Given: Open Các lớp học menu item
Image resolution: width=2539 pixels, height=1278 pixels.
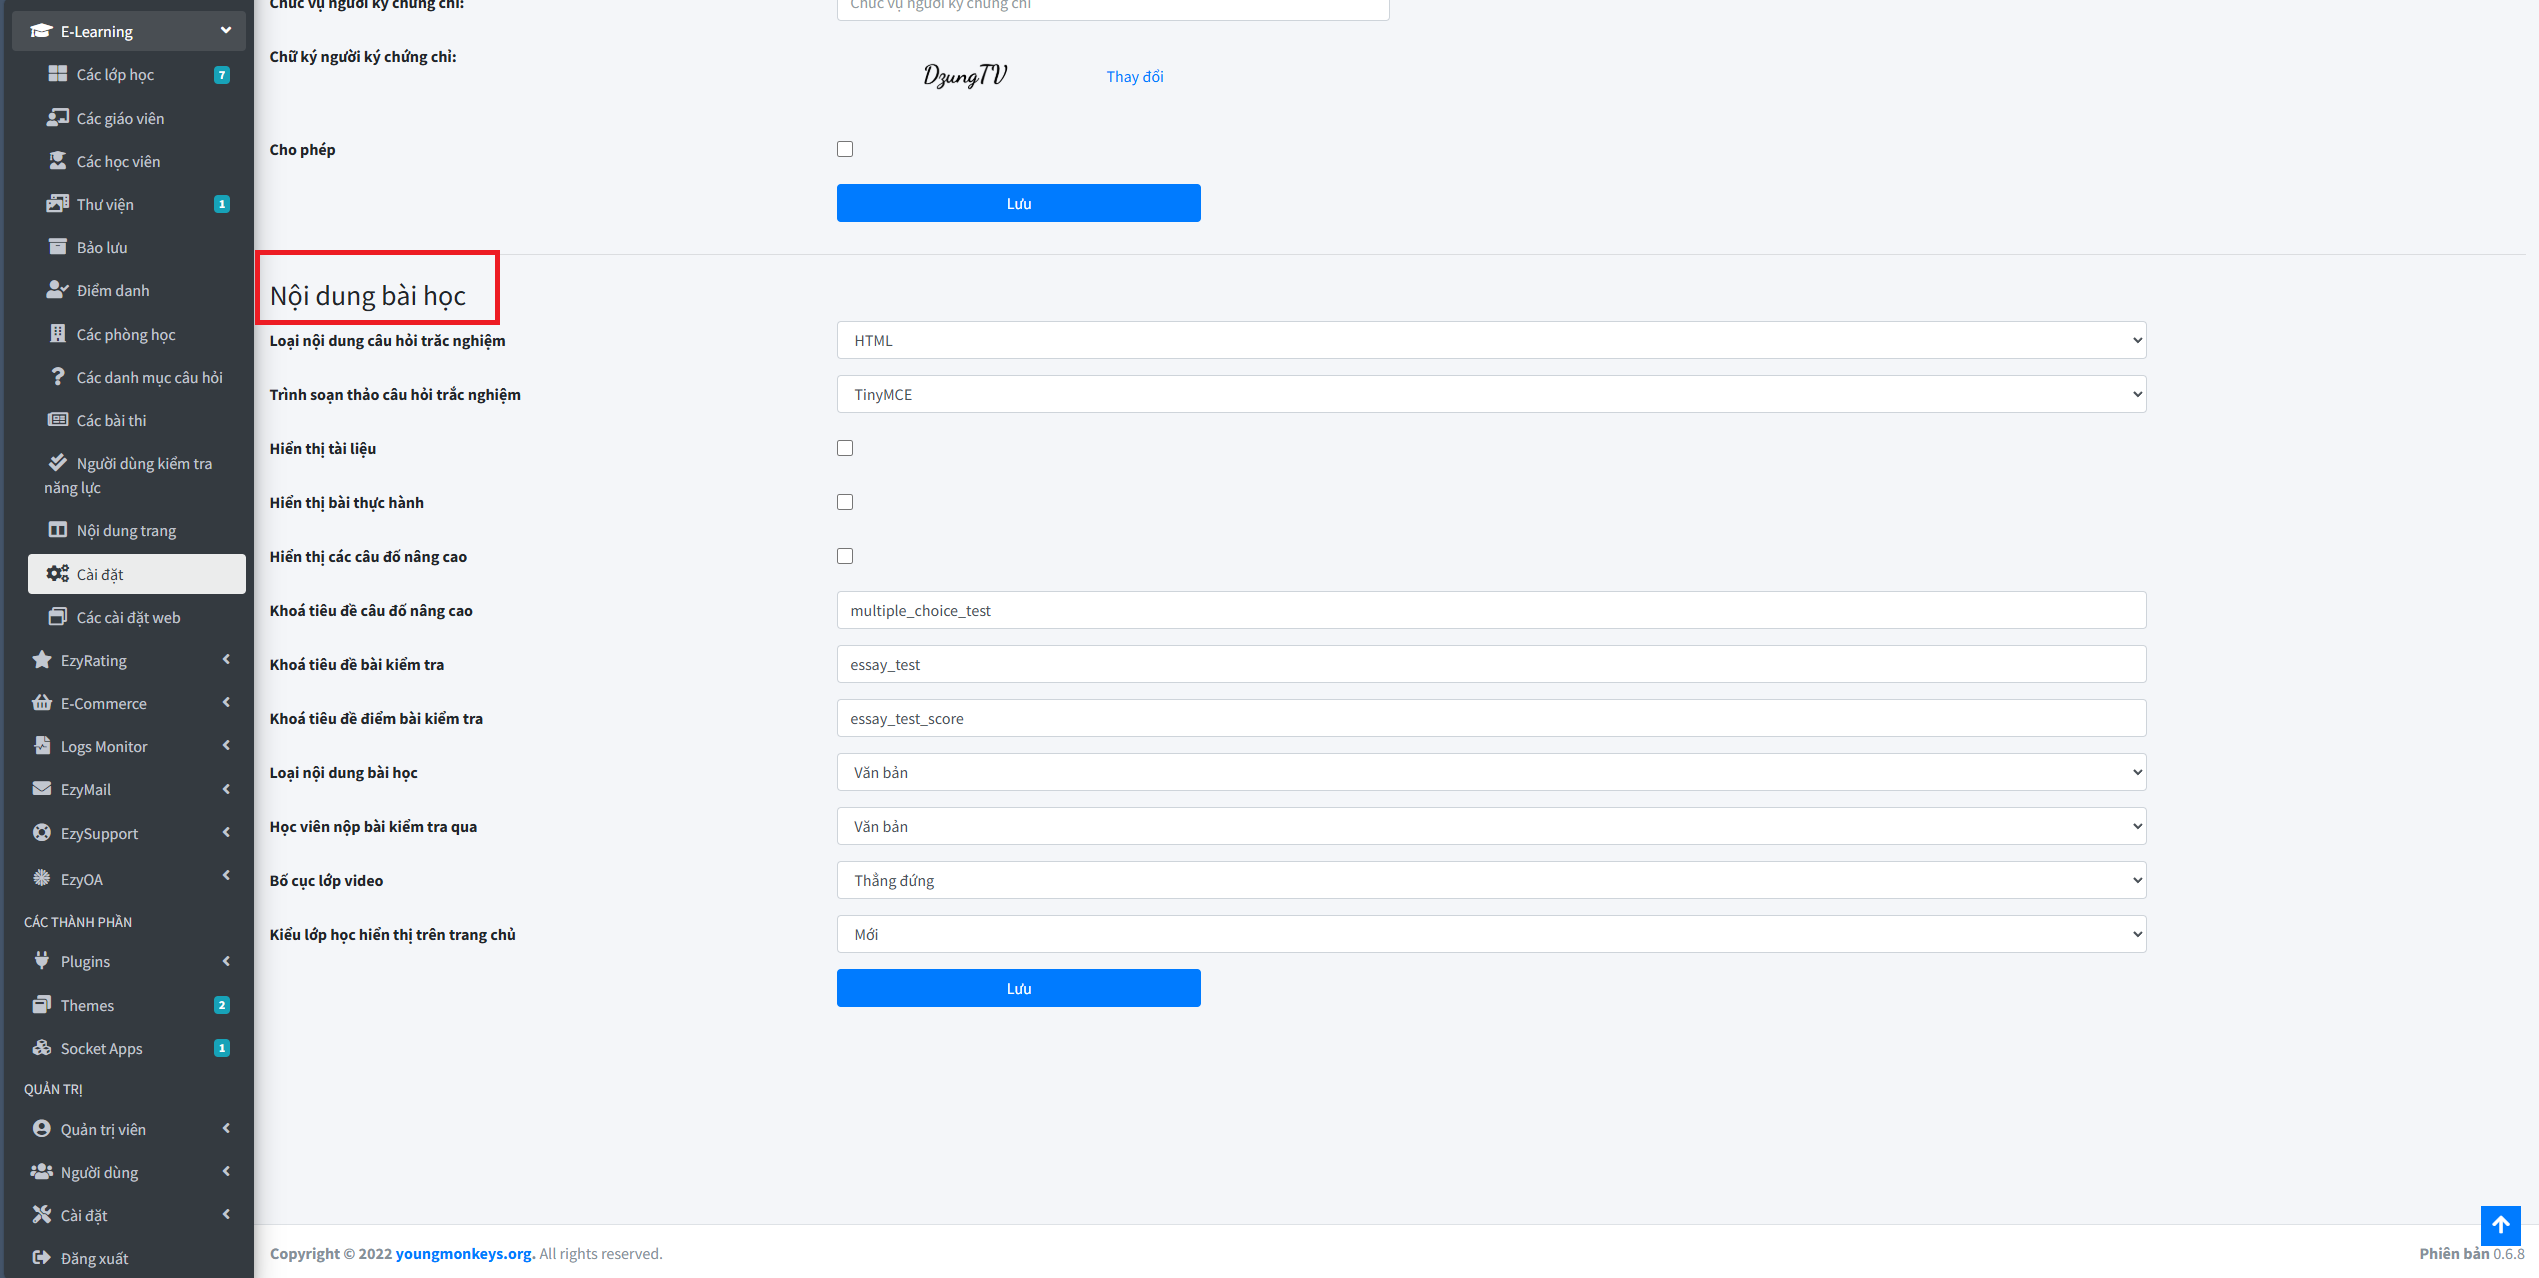Looking at the screenshot, I should coord(115,75).
